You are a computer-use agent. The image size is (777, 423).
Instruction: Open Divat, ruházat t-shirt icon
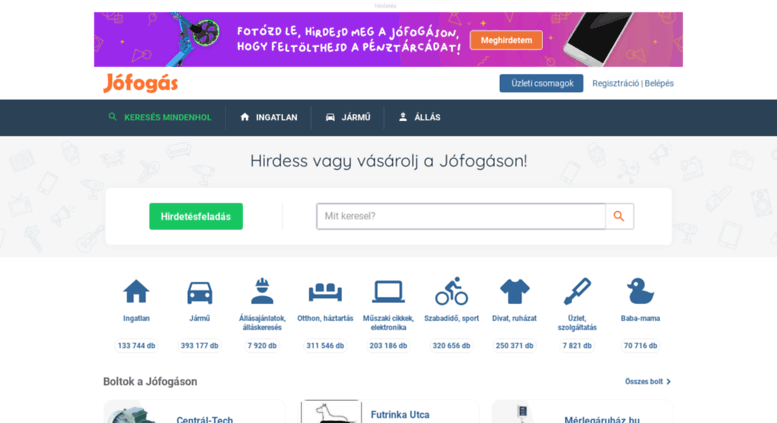tap(514, 291)
